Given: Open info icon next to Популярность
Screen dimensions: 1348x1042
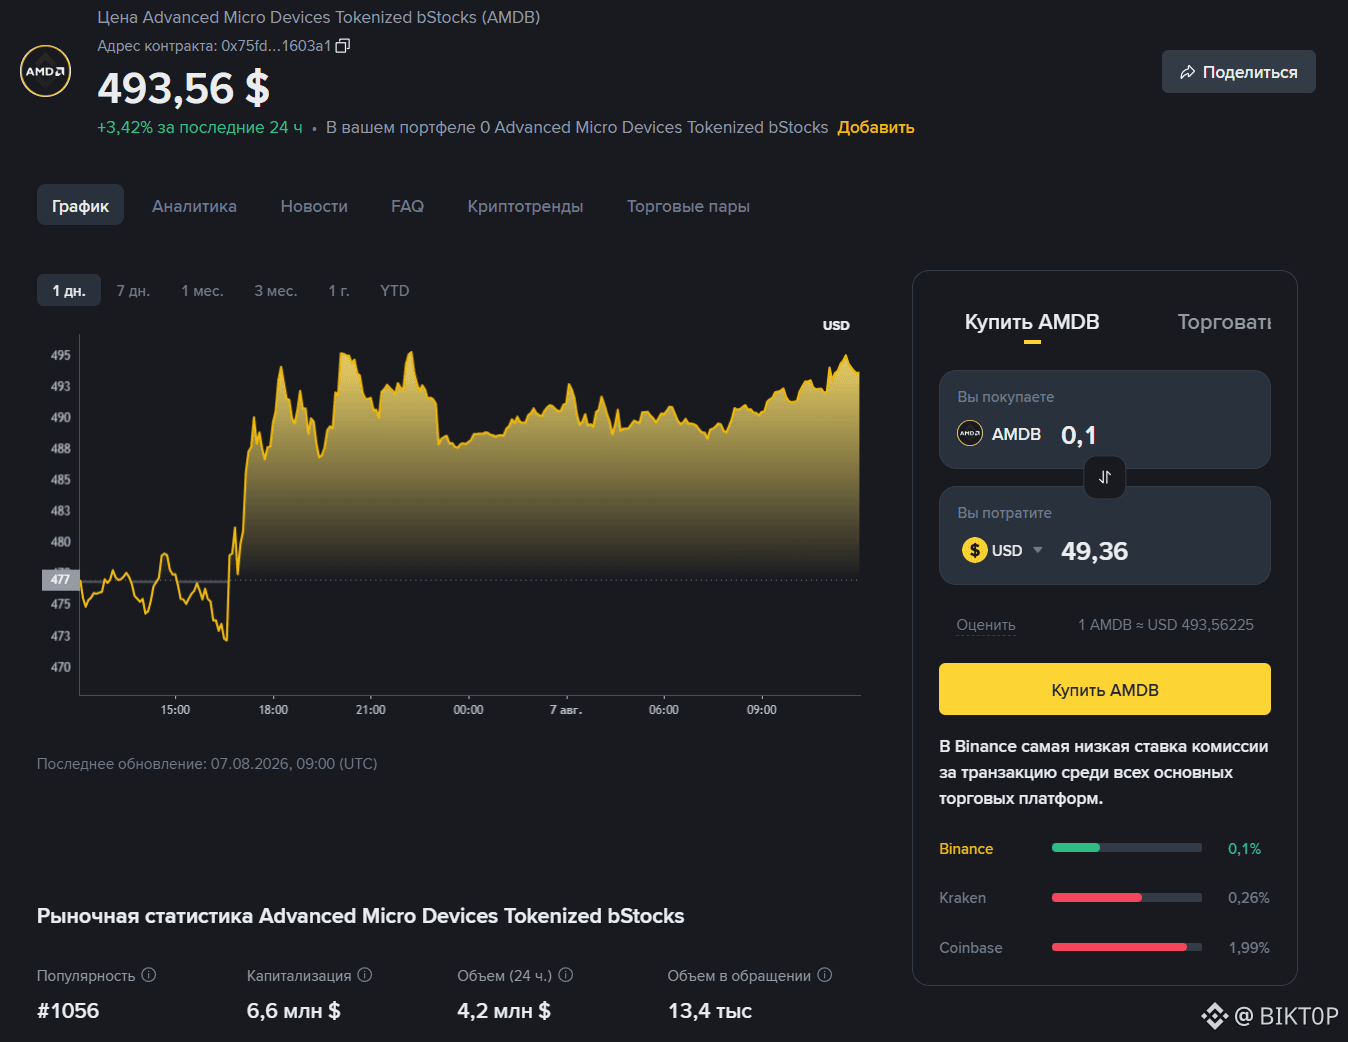Looking at the screenshot, I should coord(149,975).
